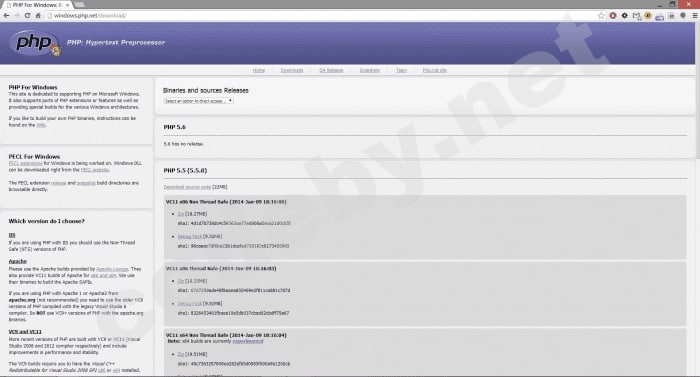Open the QA Releases navigation link
This screenshot has width=700, height=377.
[331, 71]
